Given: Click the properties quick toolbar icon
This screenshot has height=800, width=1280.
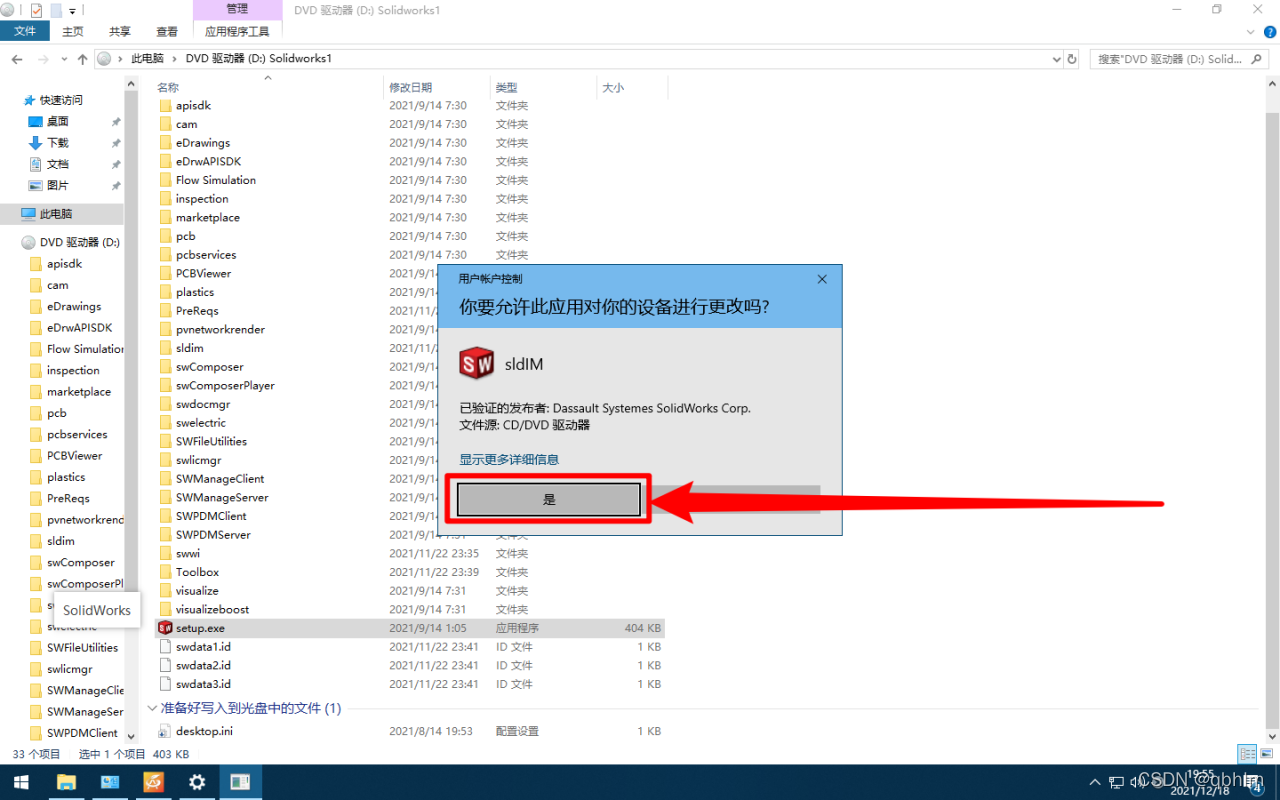Looking at the screenshot, I should pyautogui.click(x=37, y=10).
